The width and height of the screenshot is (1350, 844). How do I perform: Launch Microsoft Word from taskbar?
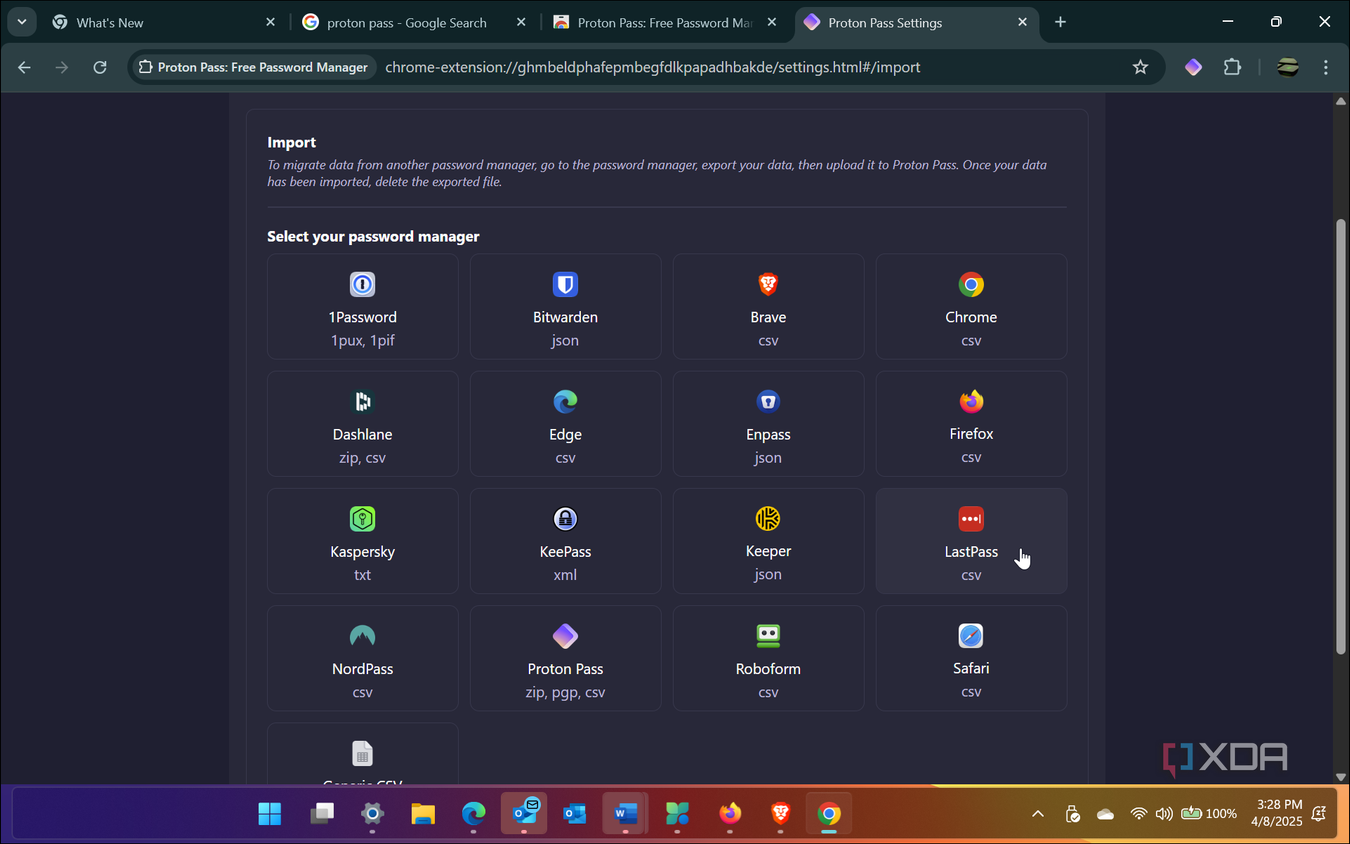[626, 814]
